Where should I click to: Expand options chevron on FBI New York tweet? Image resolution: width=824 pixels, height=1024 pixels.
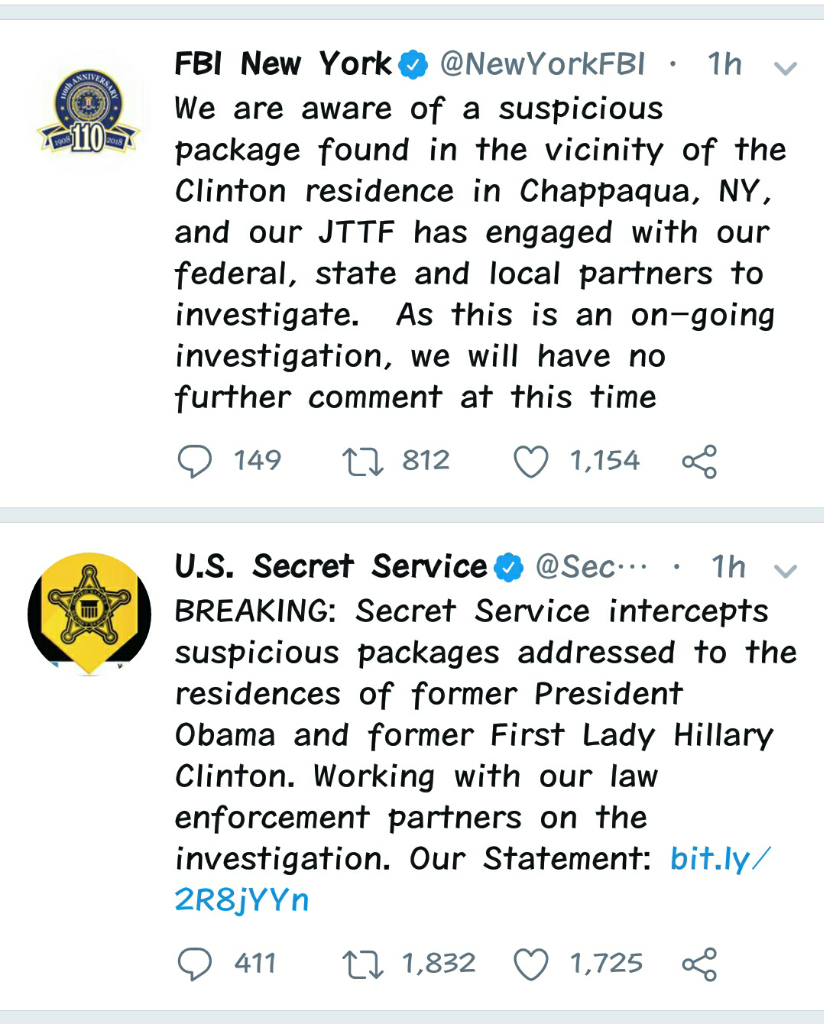(785, 68)
